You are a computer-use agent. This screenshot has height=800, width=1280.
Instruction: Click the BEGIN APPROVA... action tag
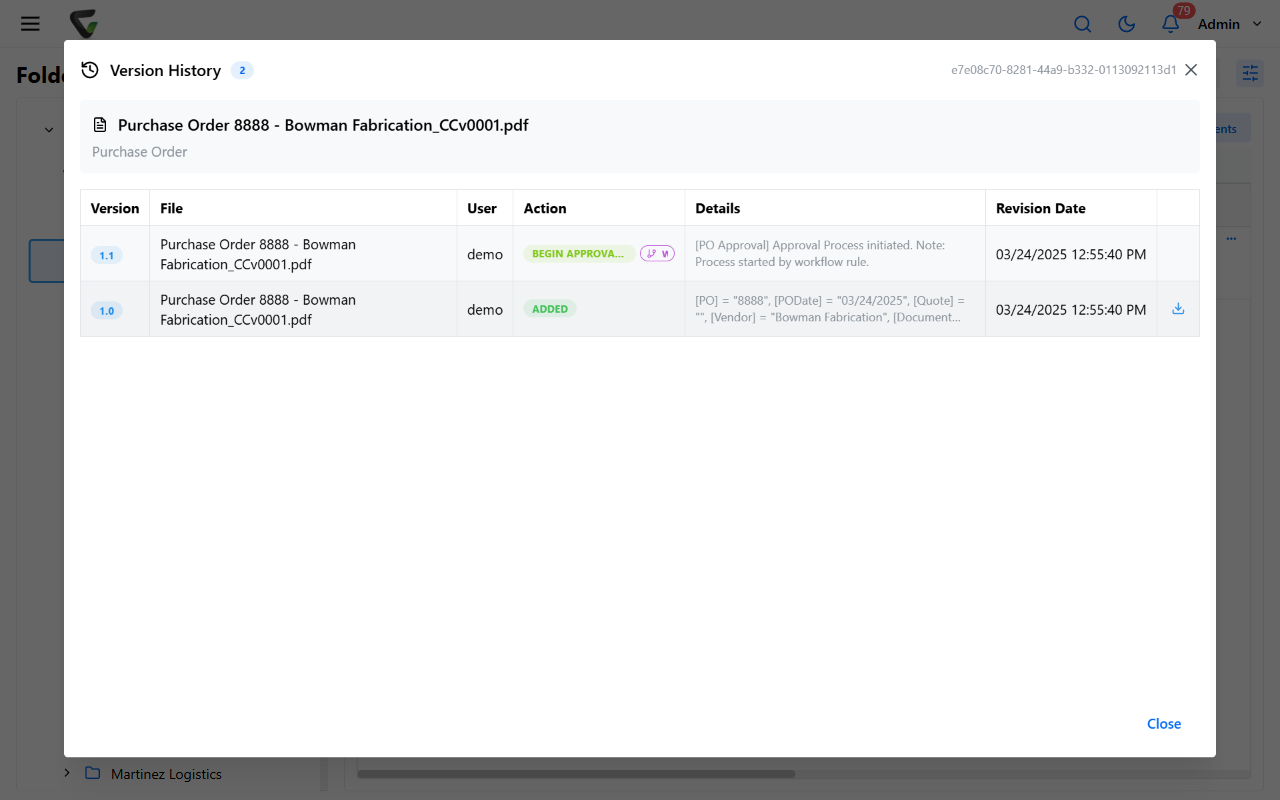point(579,254)
